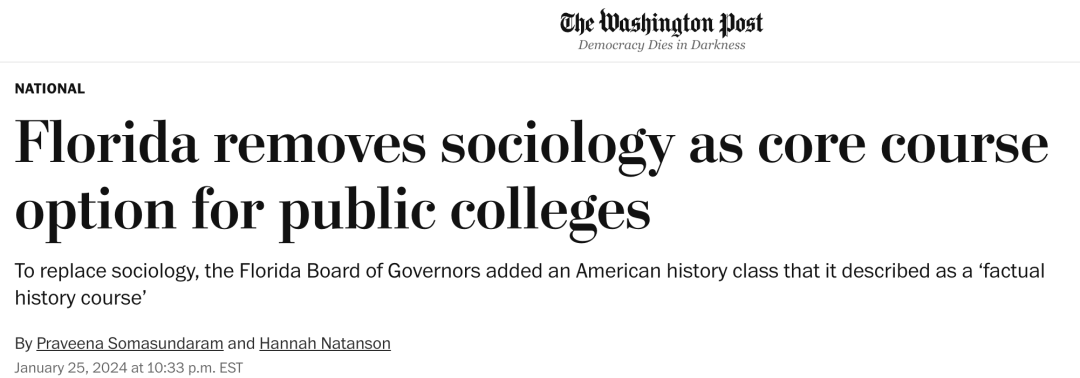The height and width of the screenshot is (378, 1080).
Task: Open the NATIONAL section link
Action: pyautogui.click(x=50, y=88)
